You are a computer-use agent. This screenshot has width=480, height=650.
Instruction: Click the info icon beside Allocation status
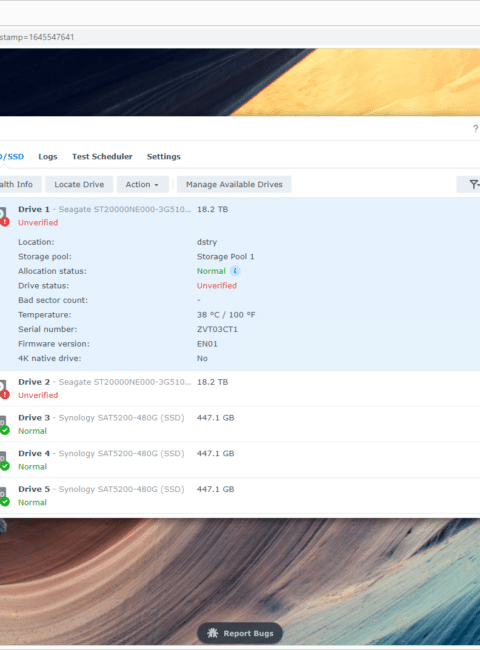(235, 271)
